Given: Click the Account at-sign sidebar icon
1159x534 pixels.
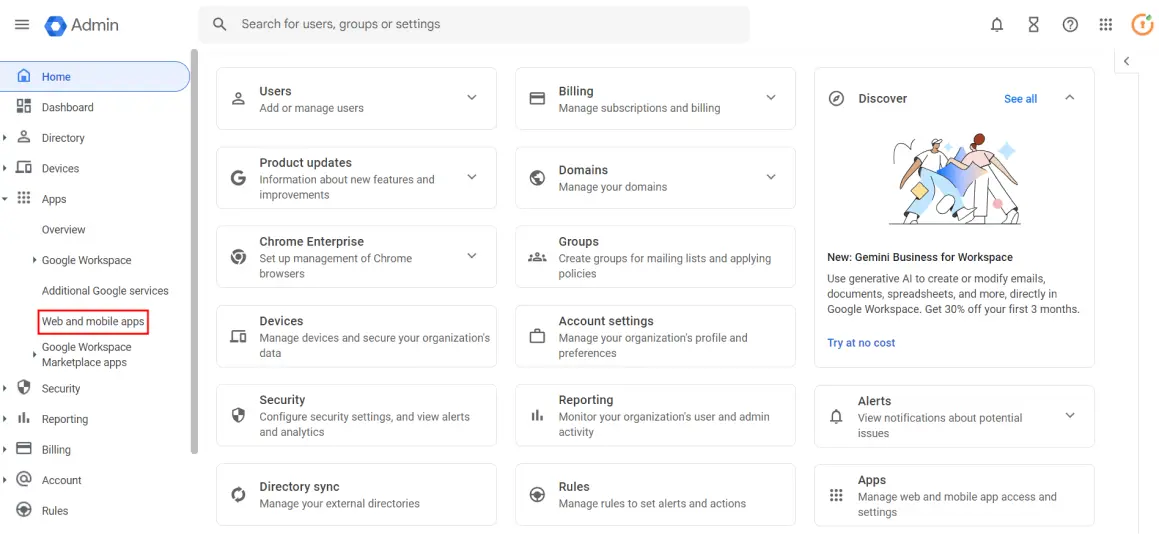Looking at the screenshot, I should coord(24,479).
